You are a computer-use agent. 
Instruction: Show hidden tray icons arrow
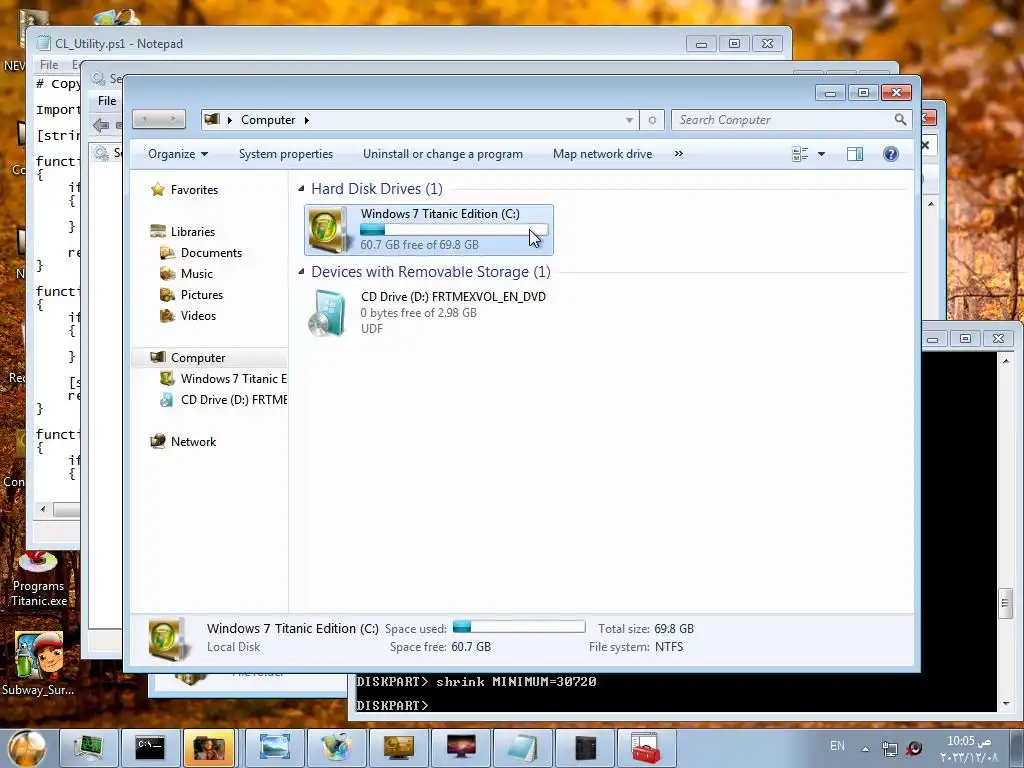pyautogui.click(x=865, y=748)
